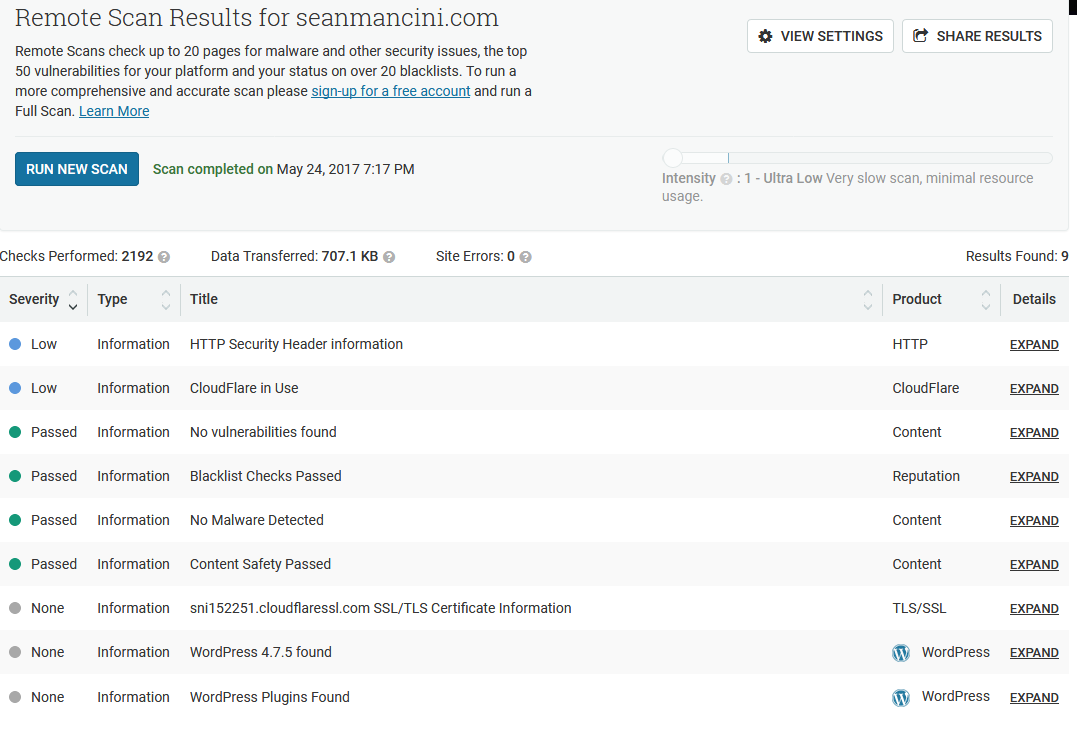Open the sign-up for a free account link
The image size is (1077, 740).
[390, 91]
